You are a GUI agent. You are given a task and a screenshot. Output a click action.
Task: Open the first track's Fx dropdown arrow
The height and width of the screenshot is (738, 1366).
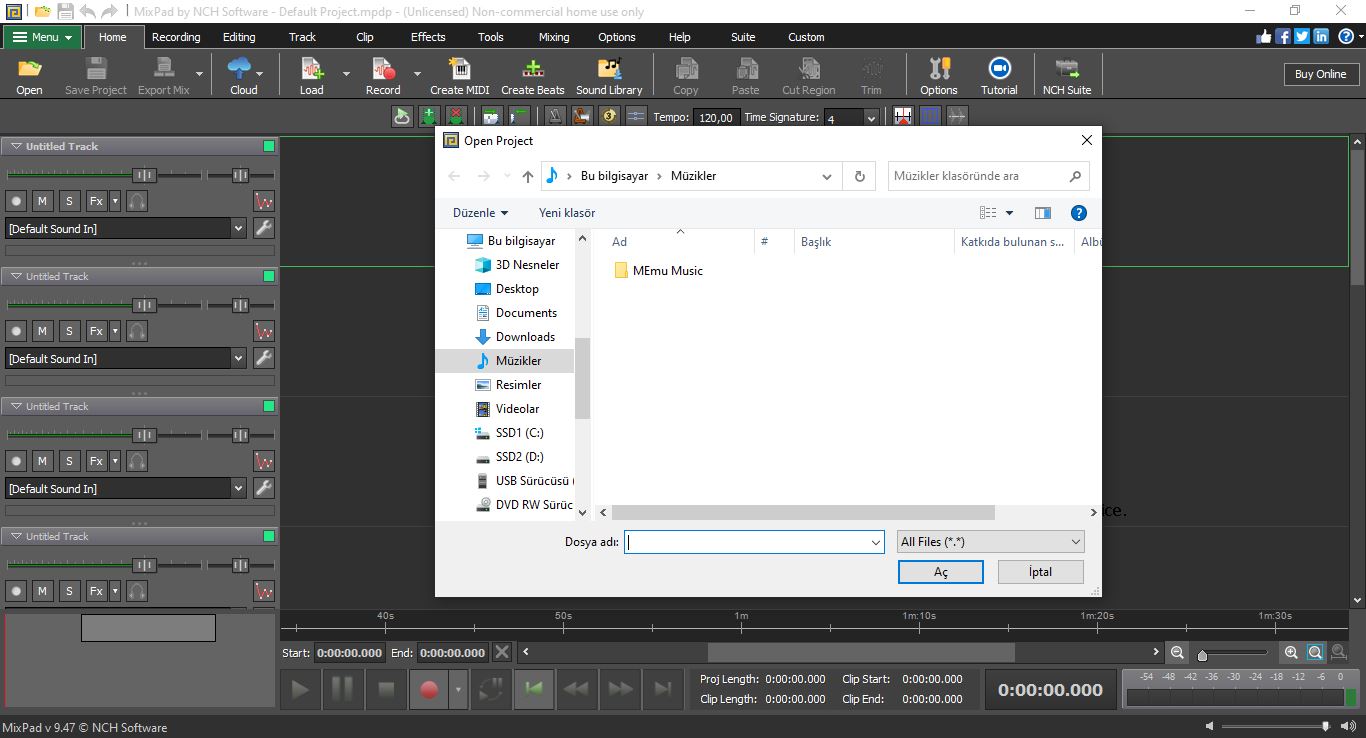point(115,201)
